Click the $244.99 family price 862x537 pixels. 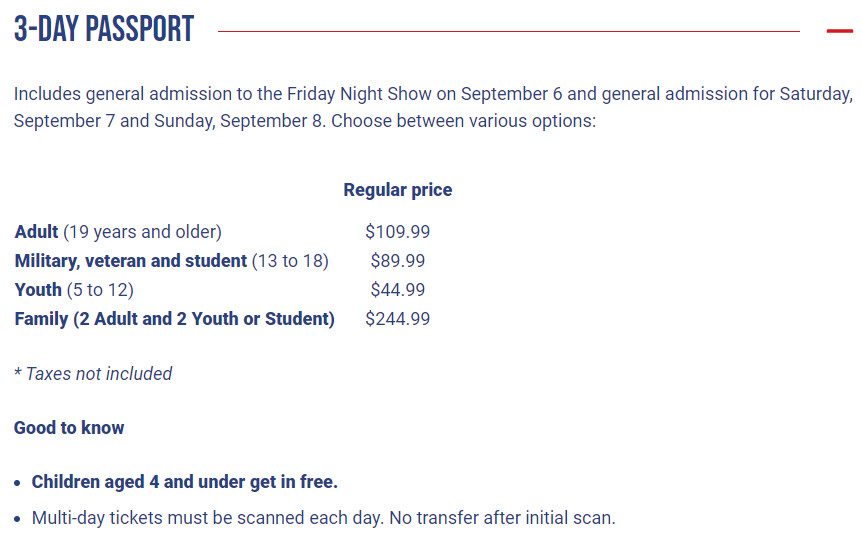[x=397, y=319]
